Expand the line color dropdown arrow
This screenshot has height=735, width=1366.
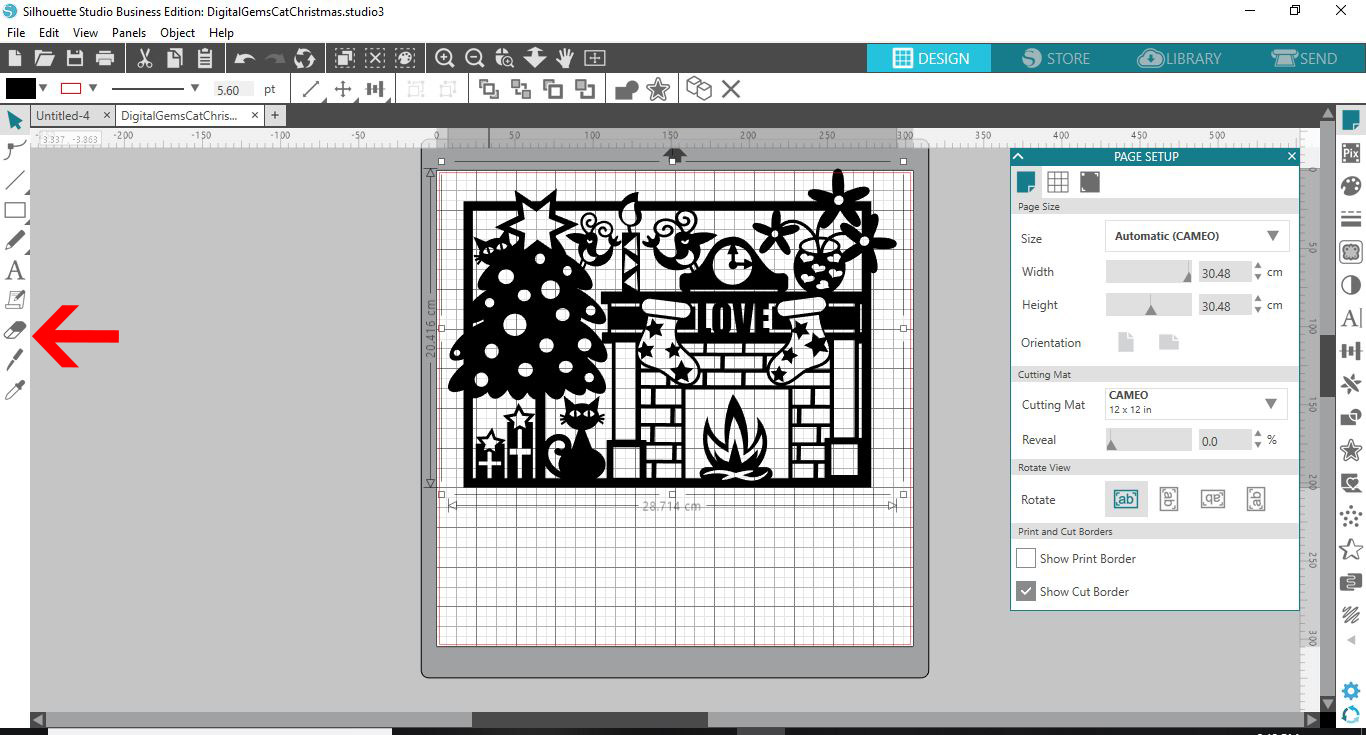(93, 88)
